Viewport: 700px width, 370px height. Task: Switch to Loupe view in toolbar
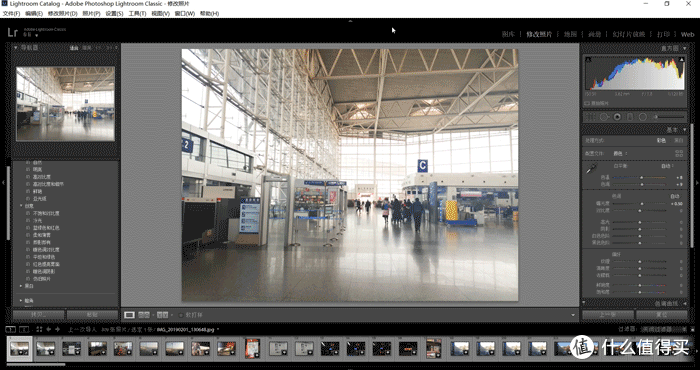click(129, 315)
